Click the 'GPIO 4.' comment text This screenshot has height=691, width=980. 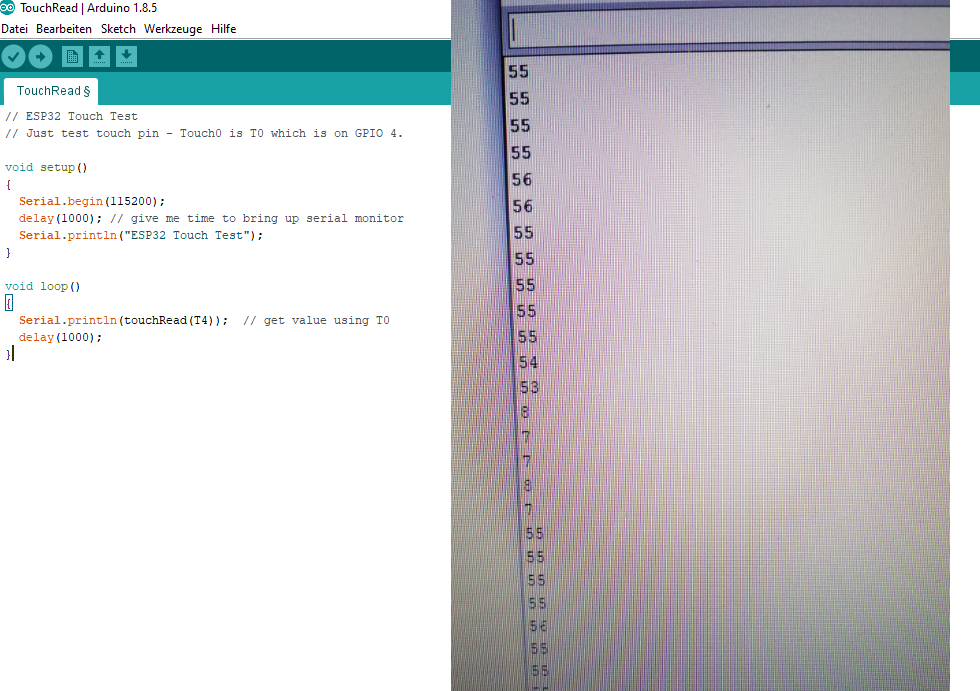[379, 133]
